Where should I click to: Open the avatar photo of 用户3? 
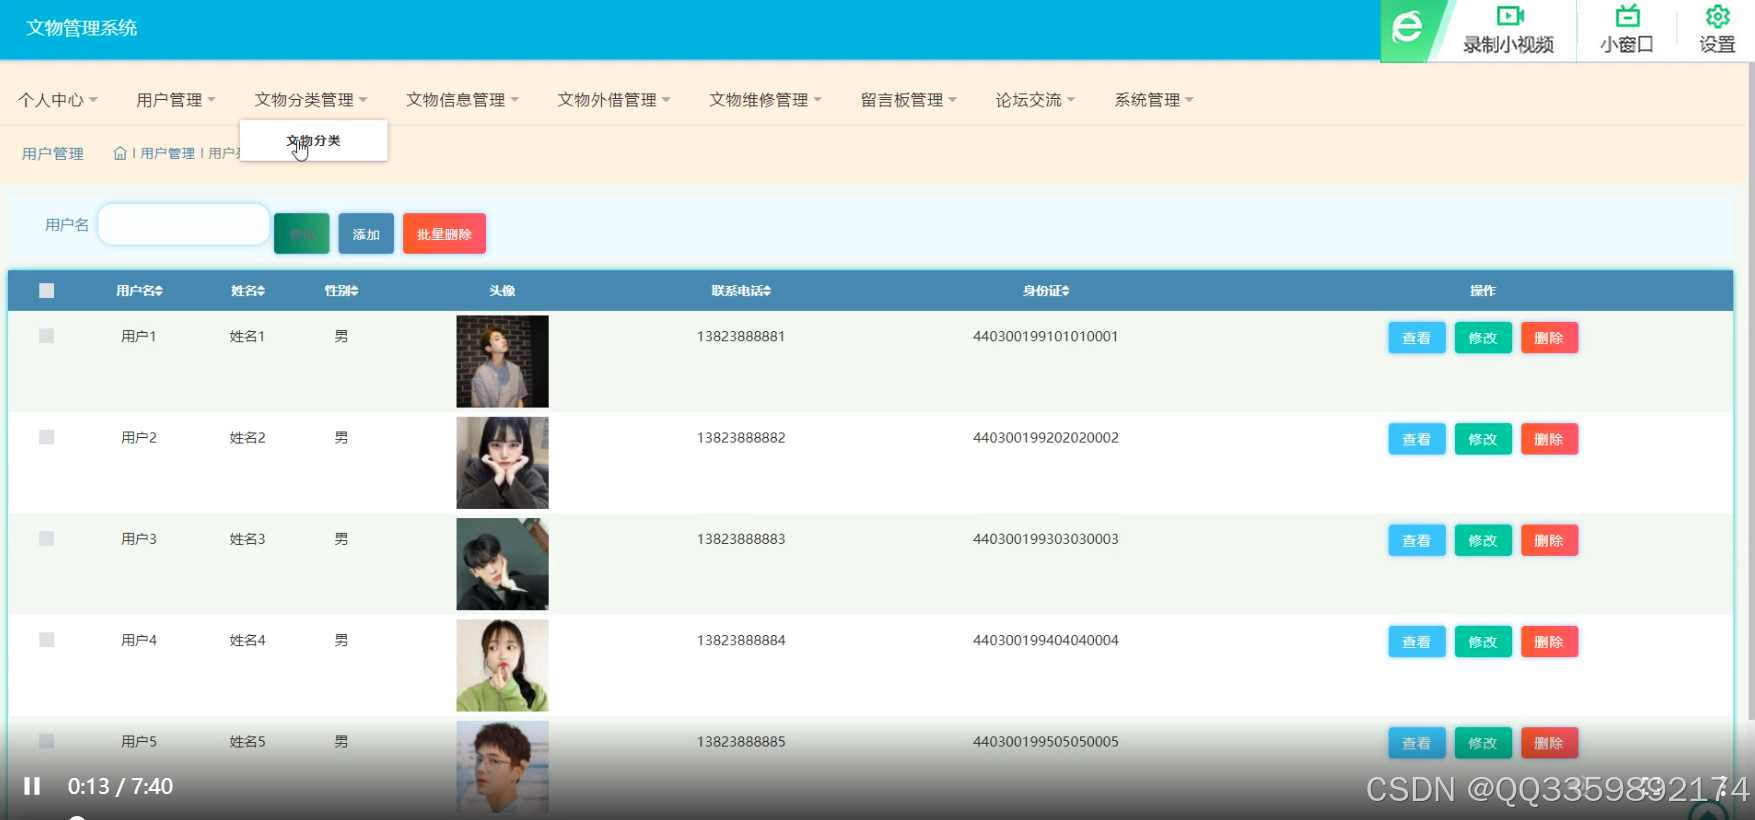pyautogui.click(x=502, y=564)
